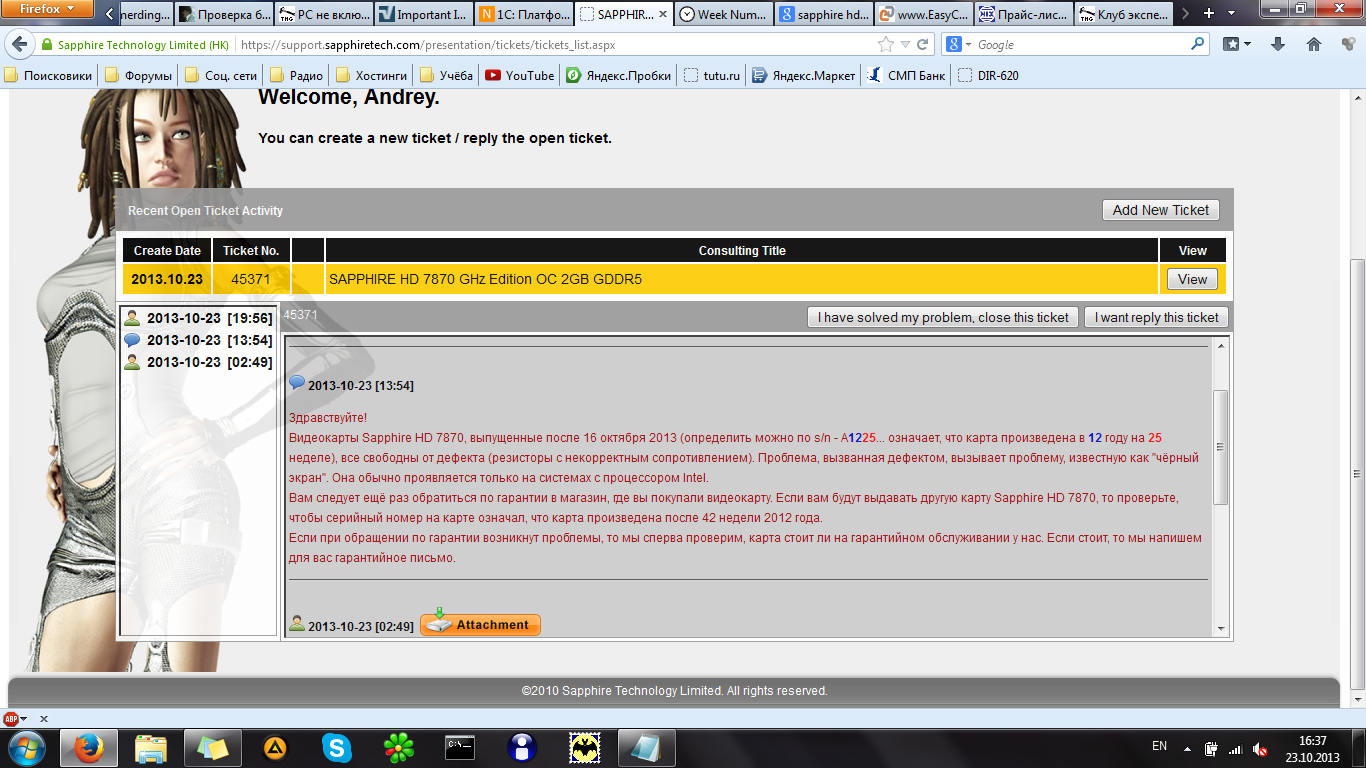Switch to the 'Important I...' tab
The width and height of the screenshot is (1366, 768).
pyautogui.click(x=423, y=15)
